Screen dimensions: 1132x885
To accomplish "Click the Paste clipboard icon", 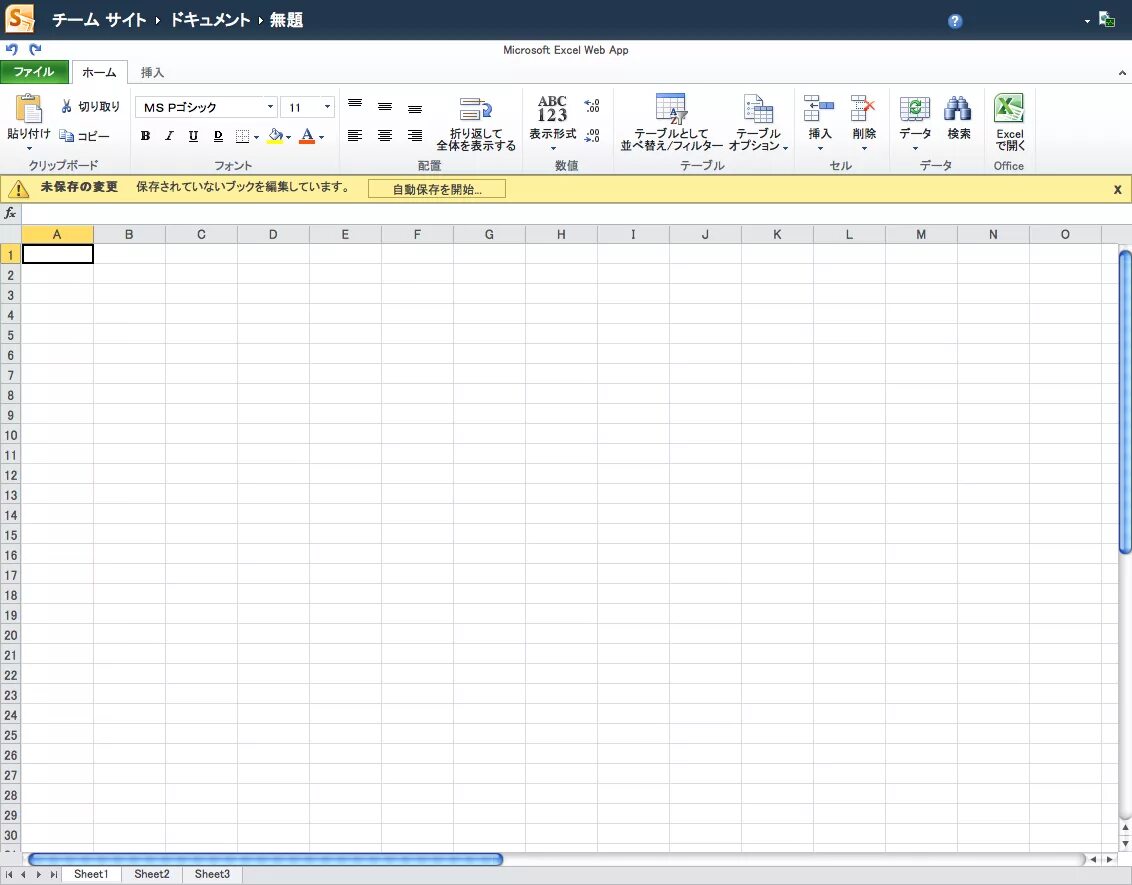I will point(29,109).
